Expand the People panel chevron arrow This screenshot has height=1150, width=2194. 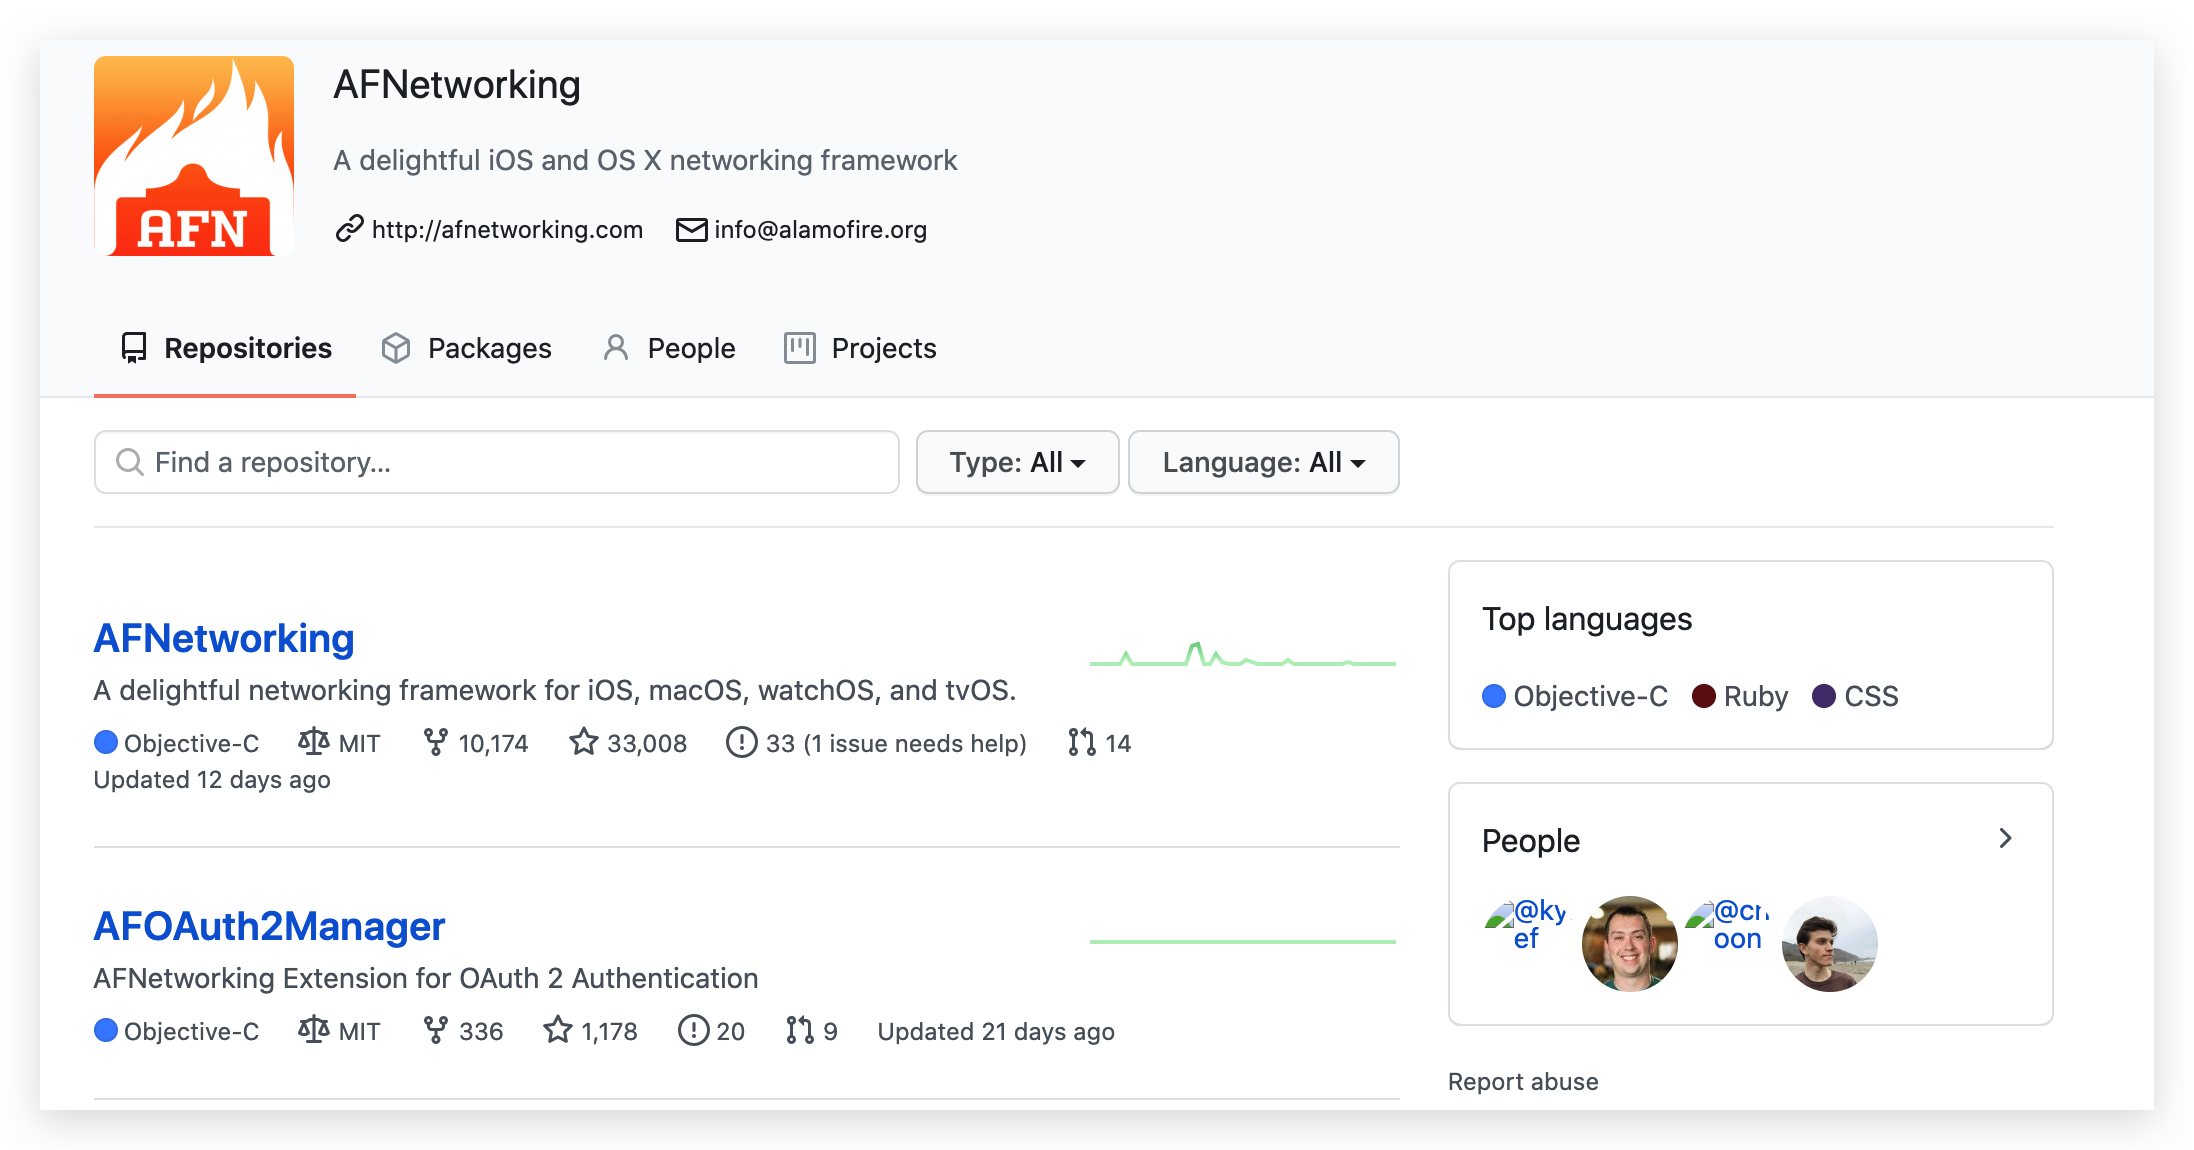click(2005, 839)
